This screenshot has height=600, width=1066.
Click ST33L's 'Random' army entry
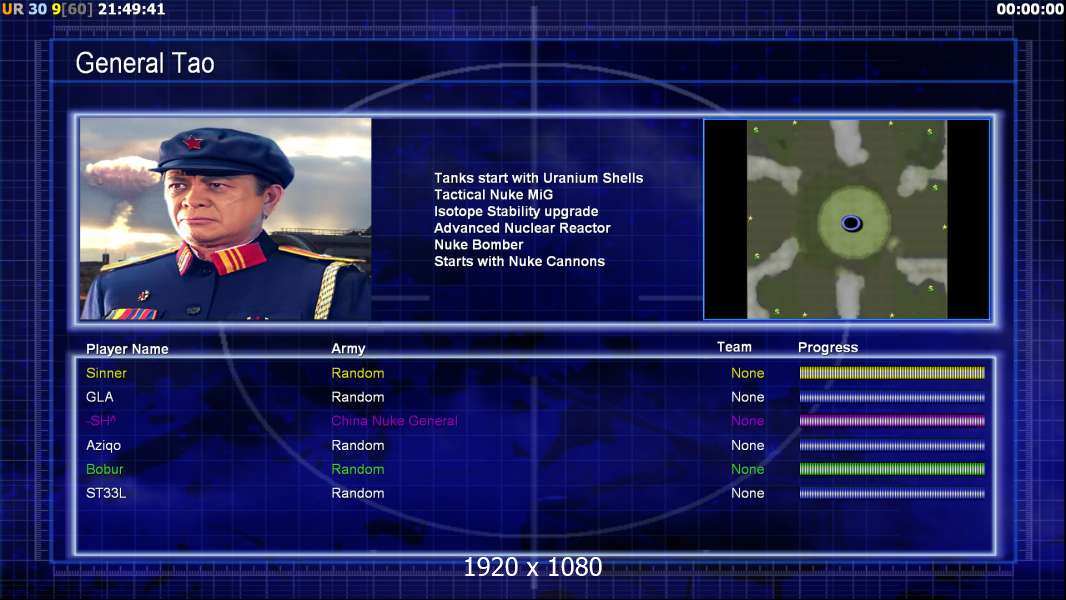click(358, 493)
